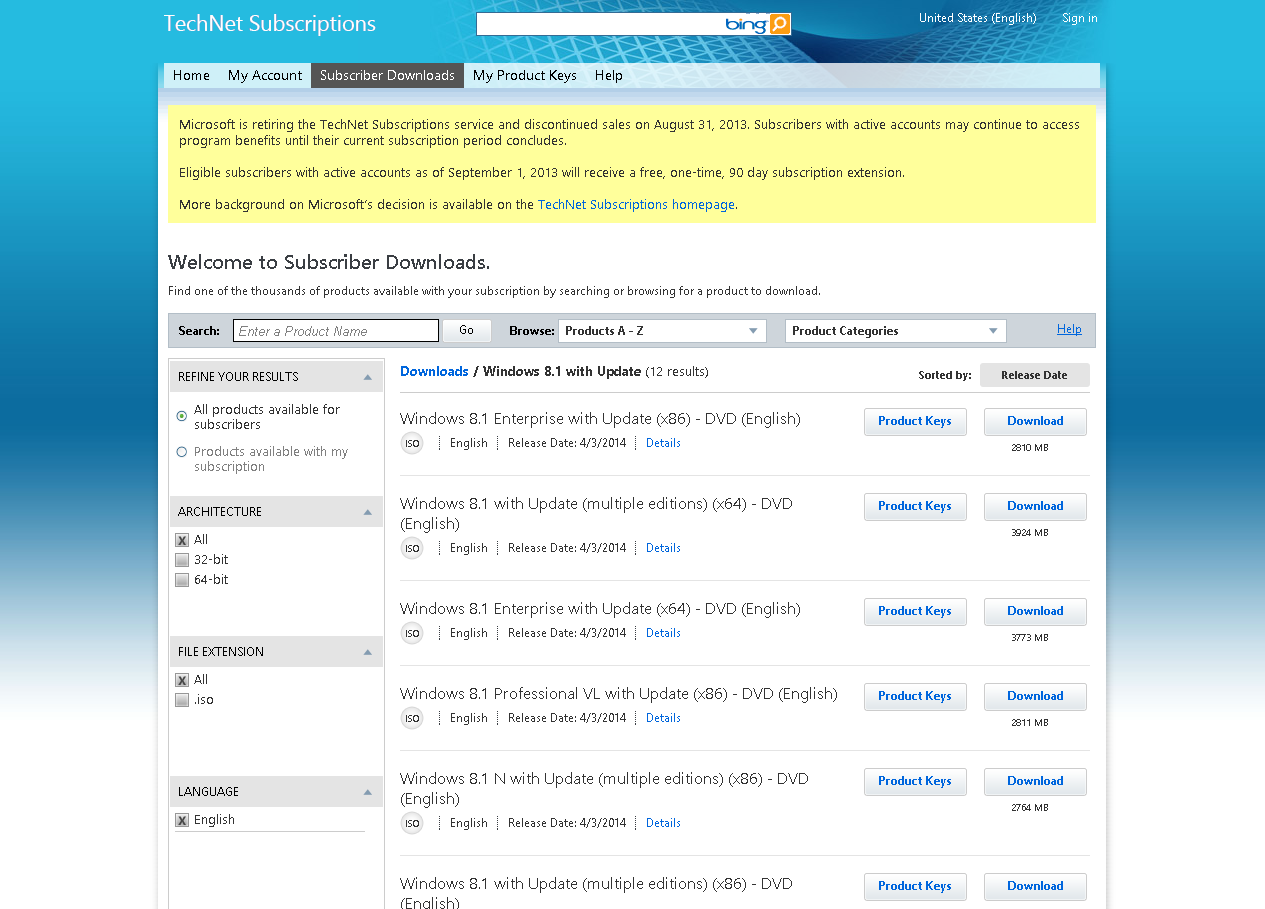
Task: Click the 3924 MB size text
Action: (x=1030, y=533)
